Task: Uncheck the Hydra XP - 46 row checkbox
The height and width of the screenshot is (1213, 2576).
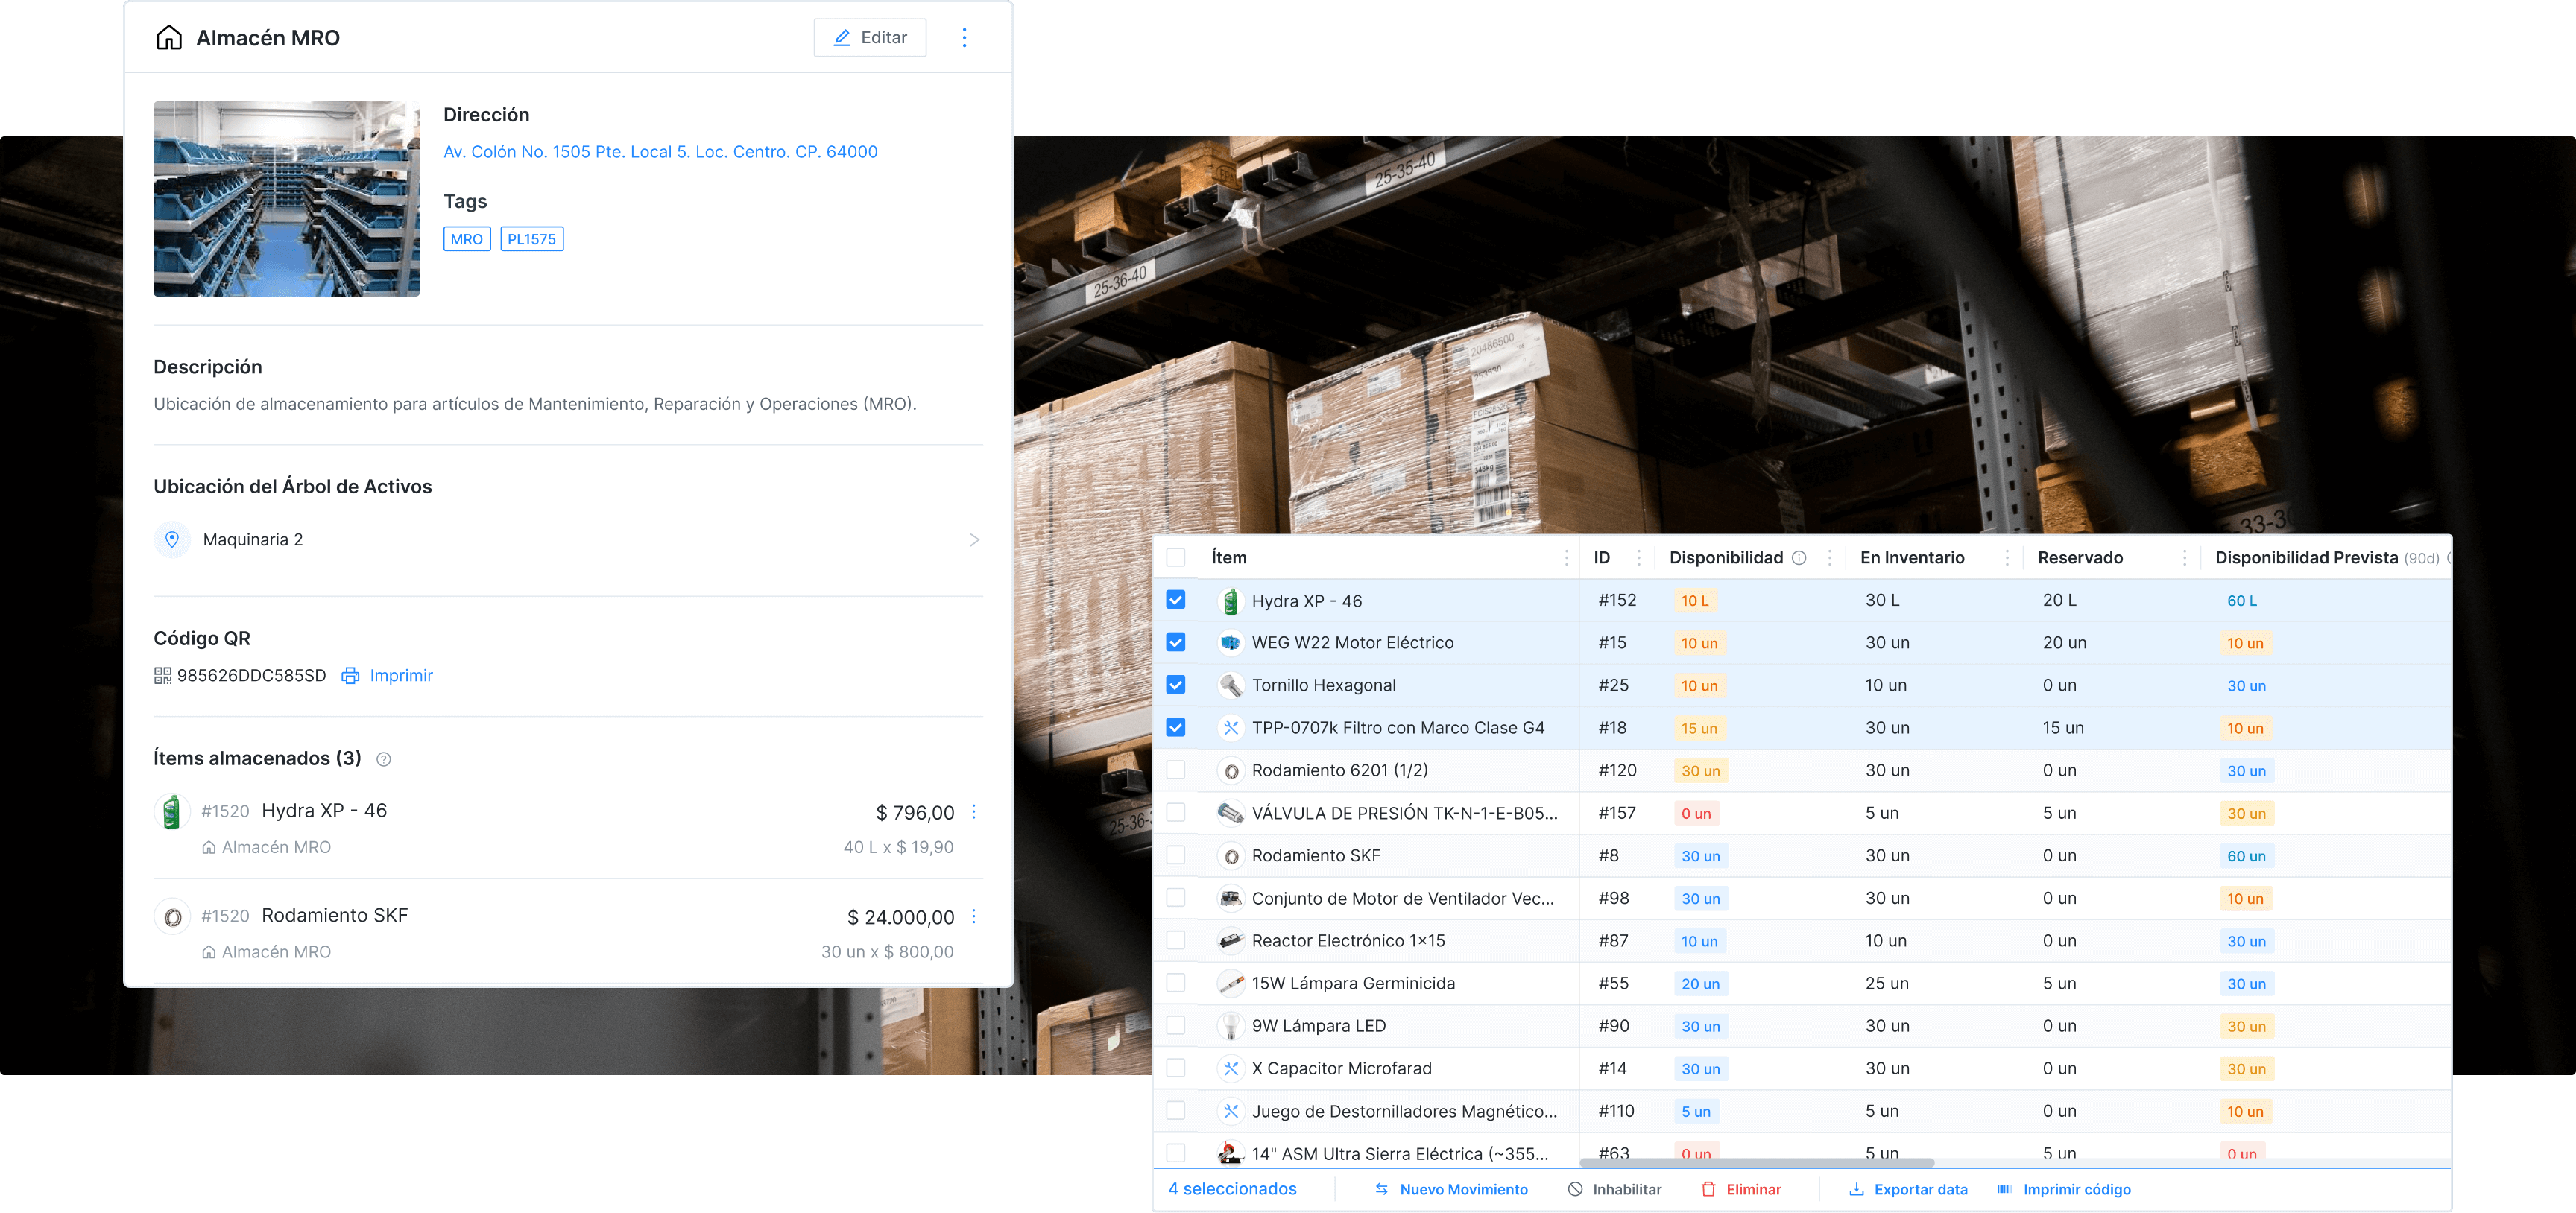Action: pos(1176,600)
